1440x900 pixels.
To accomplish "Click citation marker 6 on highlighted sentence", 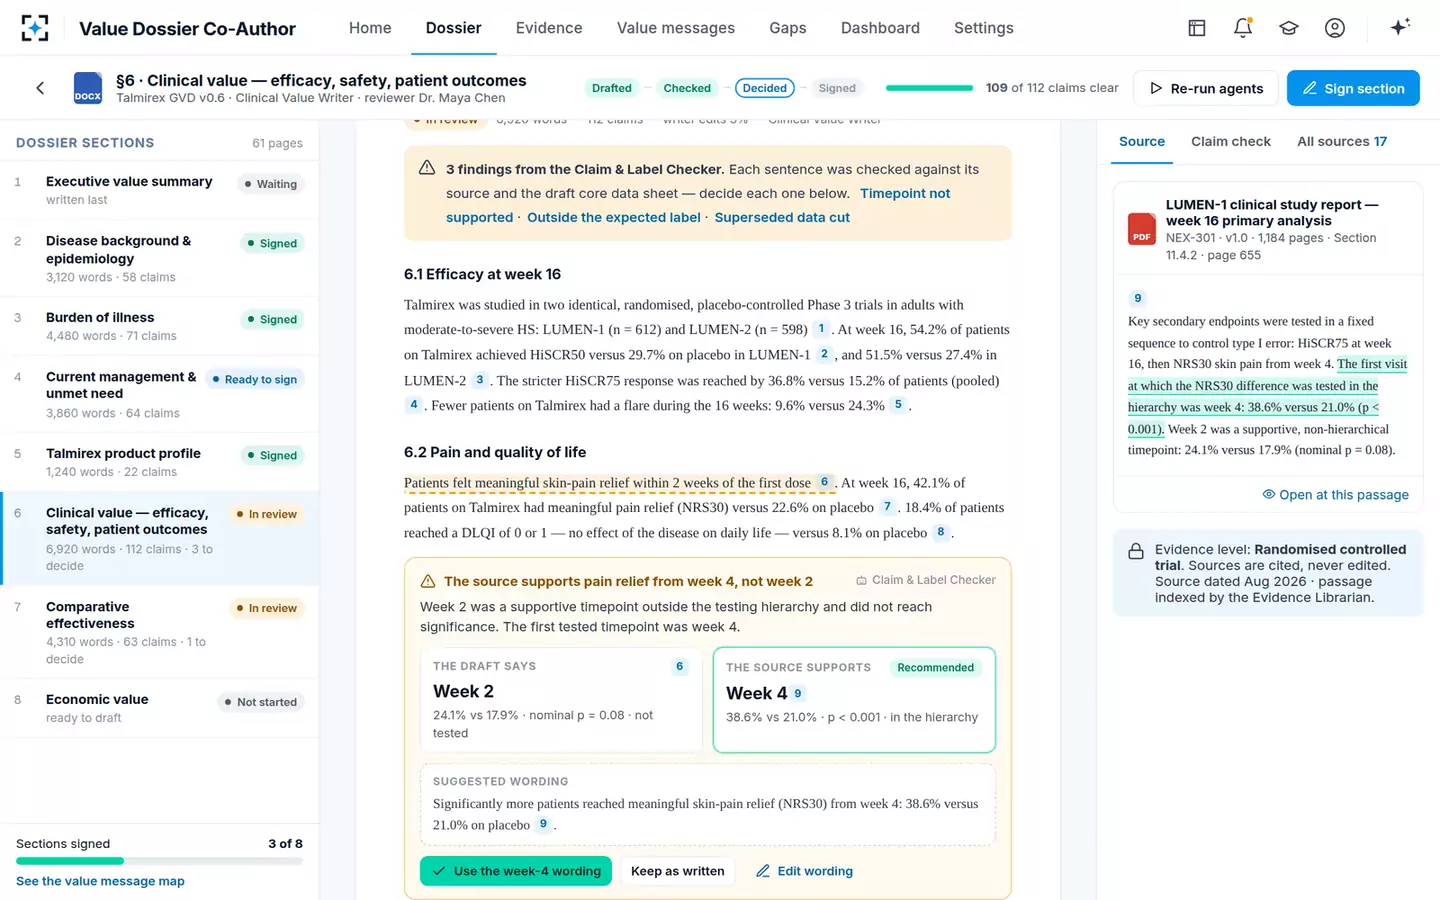I will pyautogui.click(x=824, y=482).
